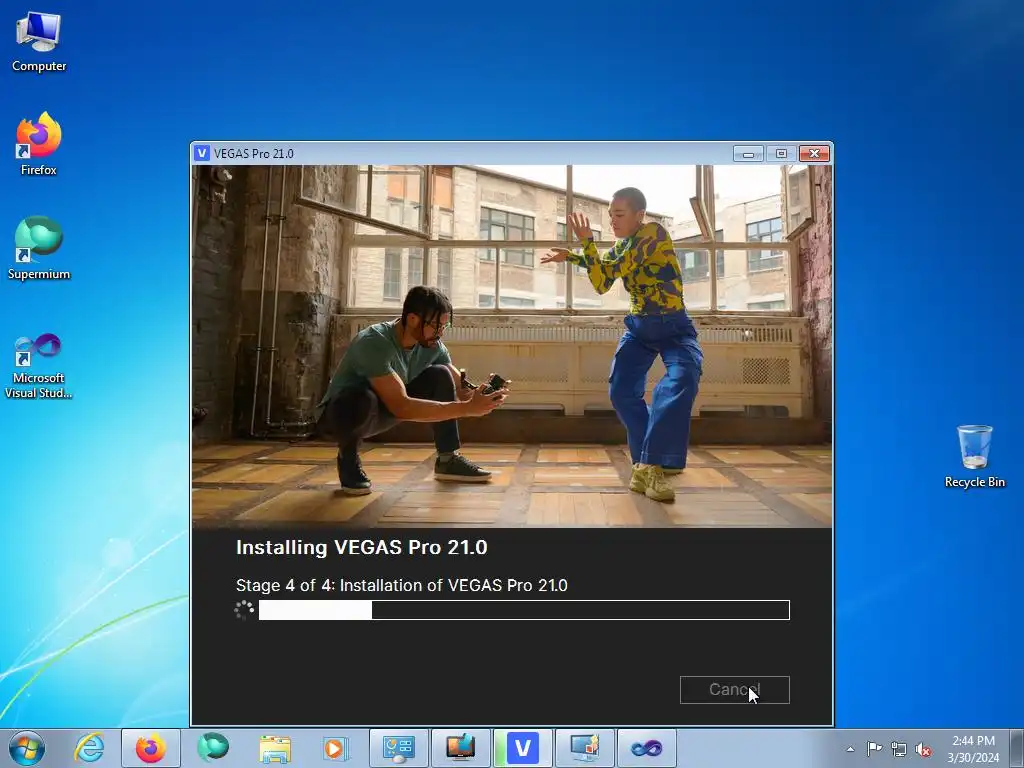
Task: Select the Computer desktop icon
Action: 39,42
